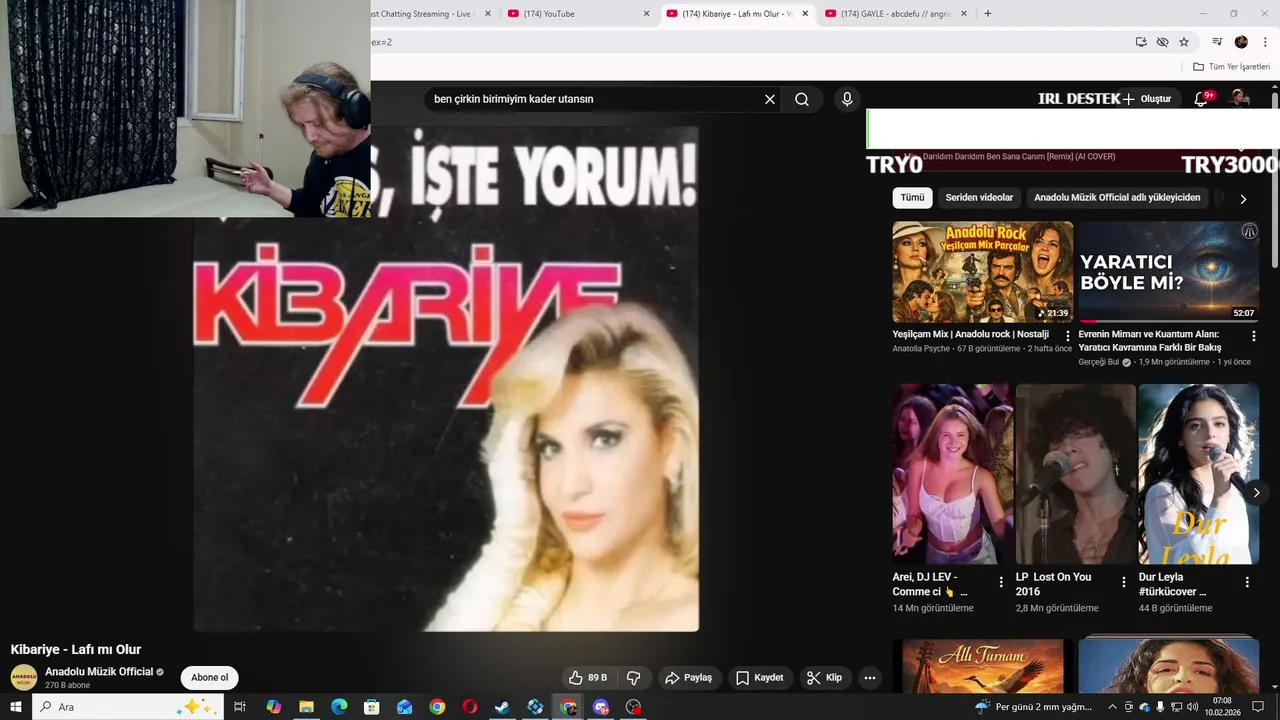Screen dimensions: 1280x720
Task: Open the Yeşilçam Mix Anadolu Rock thumbnail
Action: coord(983,272)
